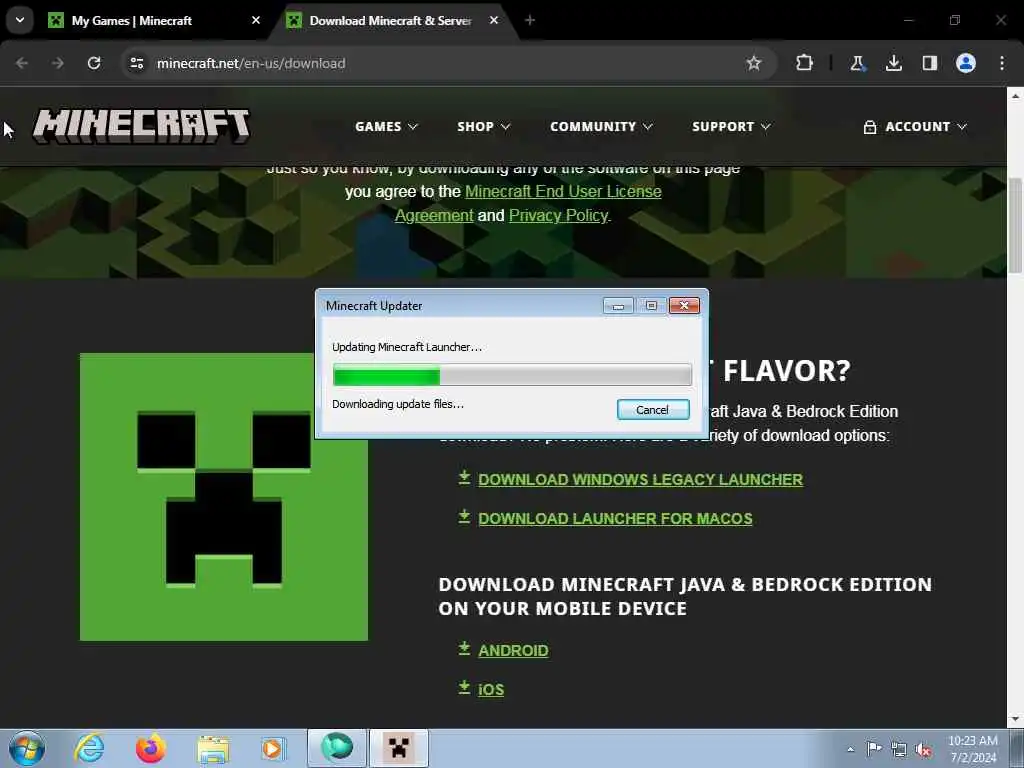This screenshot has width=1024, height=768.
Task: Click the browser forward arrow
Action: (57, 63)
